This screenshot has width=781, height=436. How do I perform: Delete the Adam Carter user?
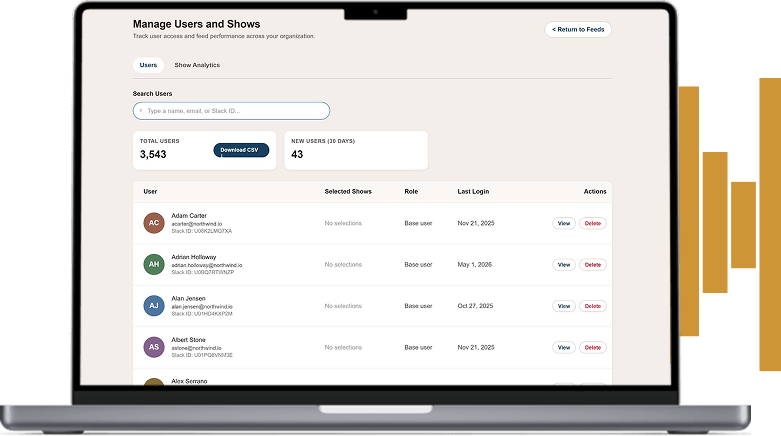[x=593, y=223]
